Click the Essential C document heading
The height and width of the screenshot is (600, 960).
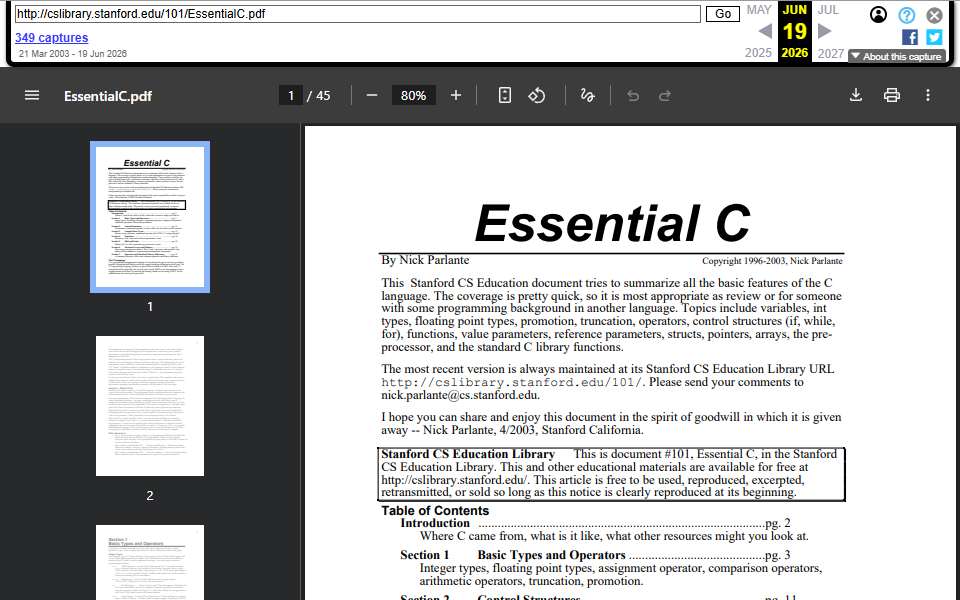612,223
